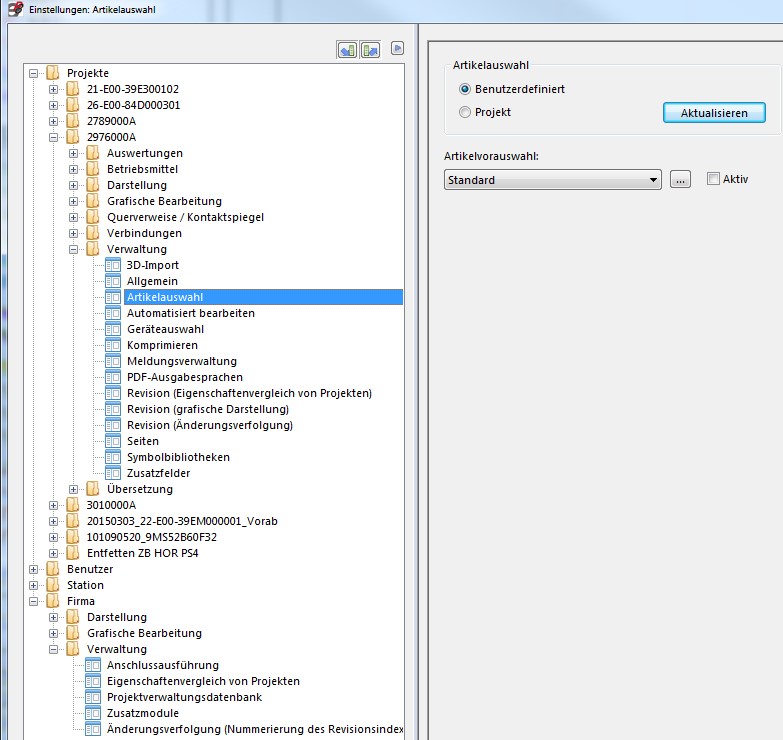Click the import settings toolbar icon
Screen dimensions: 783x740
348,50
